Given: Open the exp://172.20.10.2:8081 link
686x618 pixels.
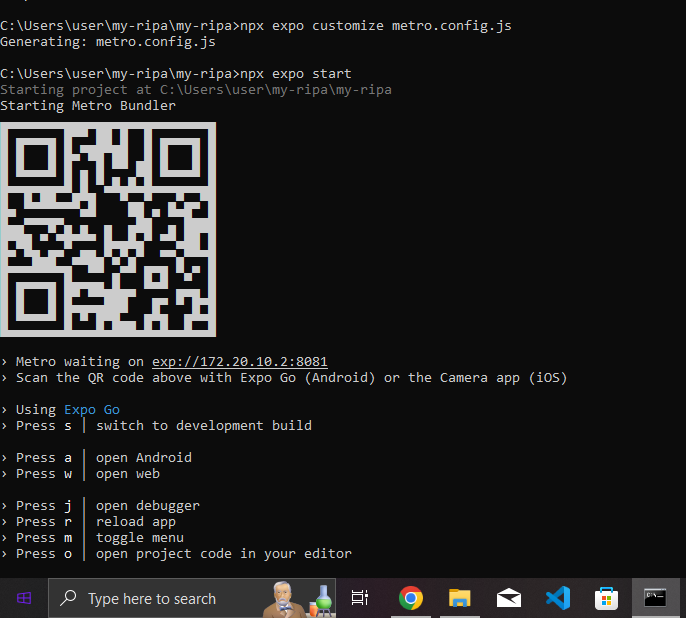Looking at the screenshot, I should (x=239, y=362).
